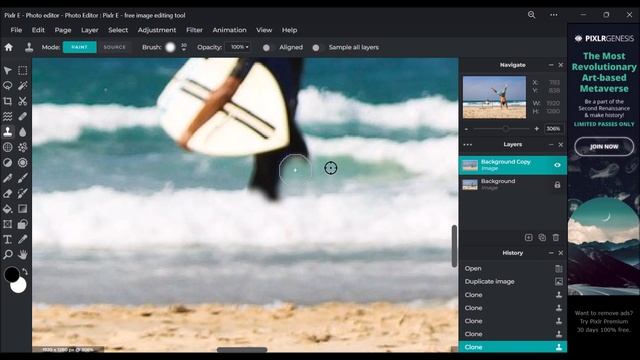This screenshot has height=360, width=640.
Task: Open the View menu
Action: coord(264,30)
